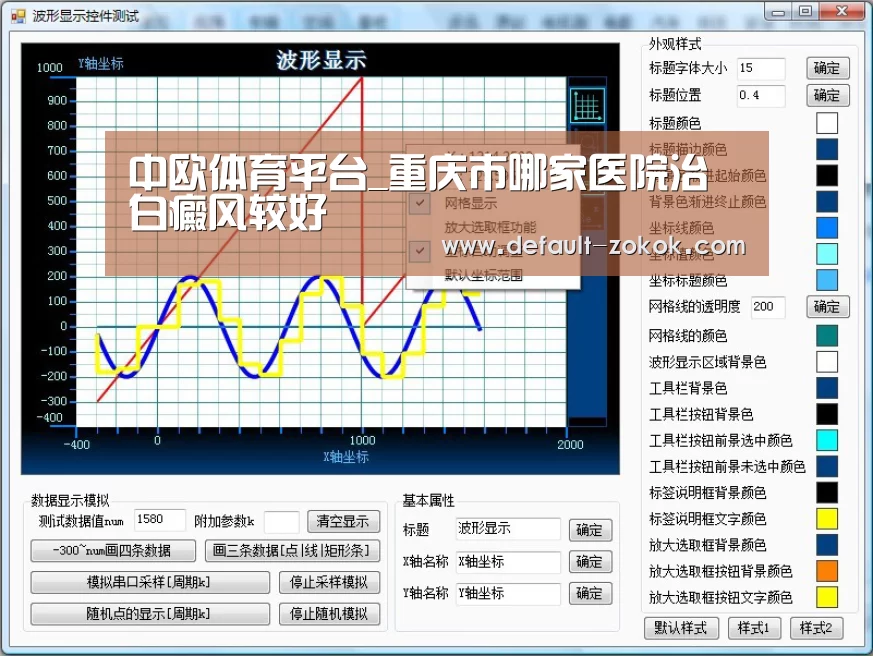The width and height of the screenshot is (873, 656).
Task: Open the 标签说明框背景颜色 black swatch
Action: click(827, 493)
